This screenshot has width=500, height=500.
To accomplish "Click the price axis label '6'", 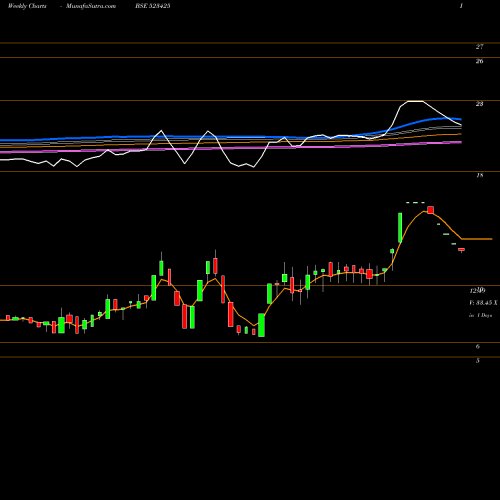I will click(x=478, y=346).
